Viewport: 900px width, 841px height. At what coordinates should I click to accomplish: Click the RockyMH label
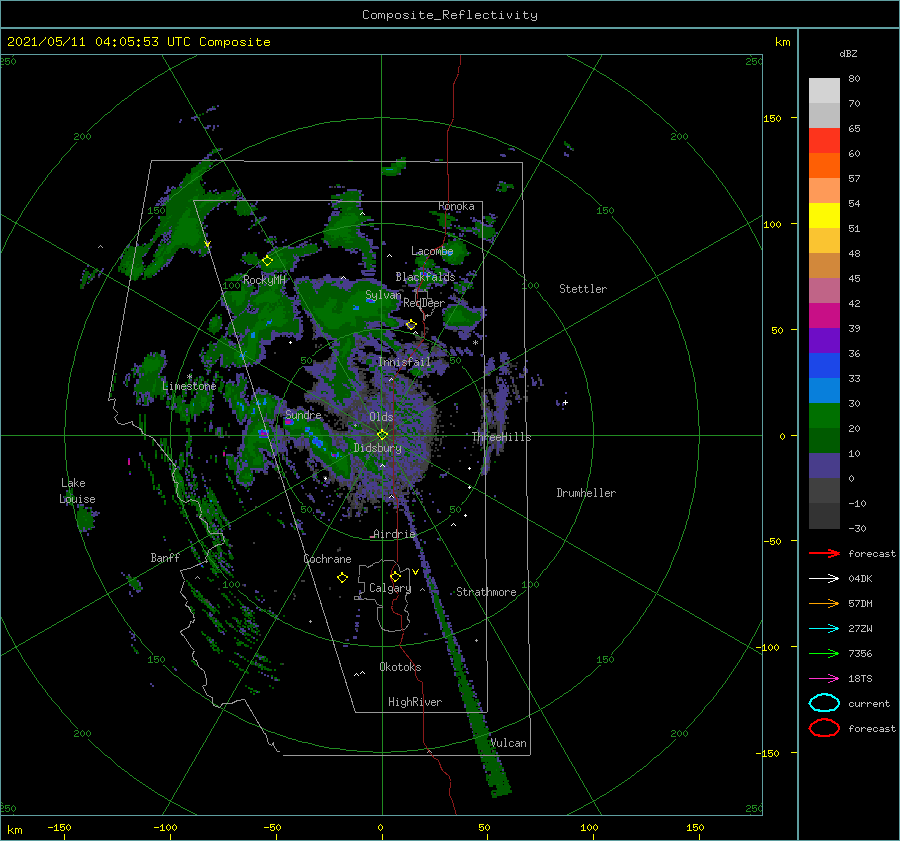point(264,280)
